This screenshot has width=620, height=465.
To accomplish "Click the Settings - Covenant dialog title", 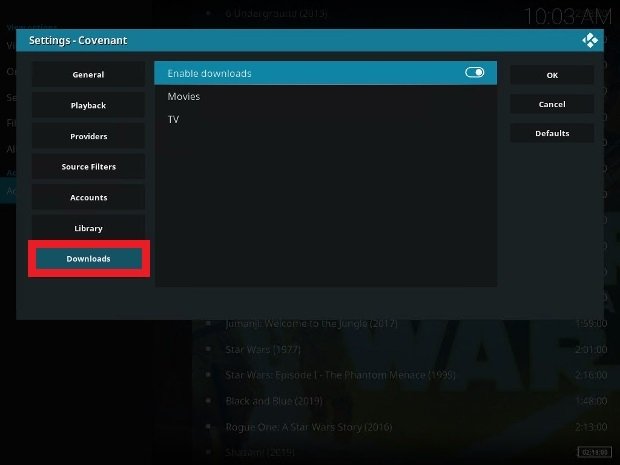I will tap(78, 40).
